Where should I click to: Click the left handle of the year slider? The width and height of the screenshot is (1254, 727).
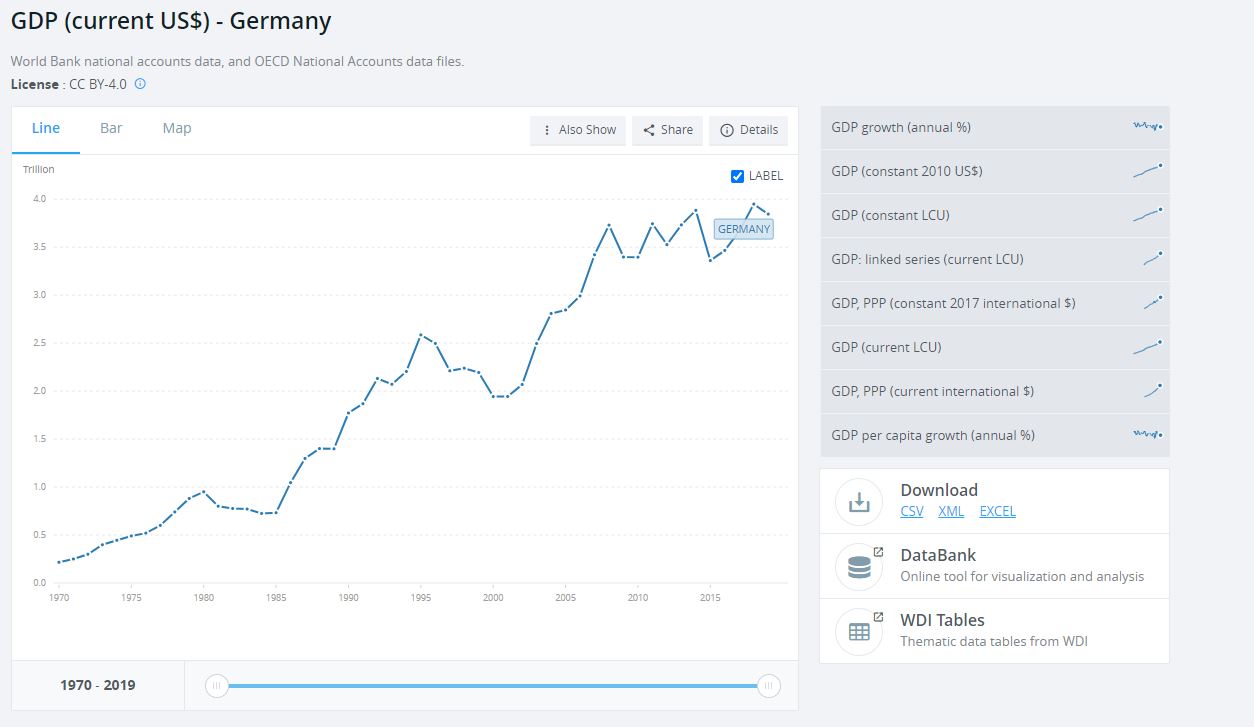click(217, 685)
